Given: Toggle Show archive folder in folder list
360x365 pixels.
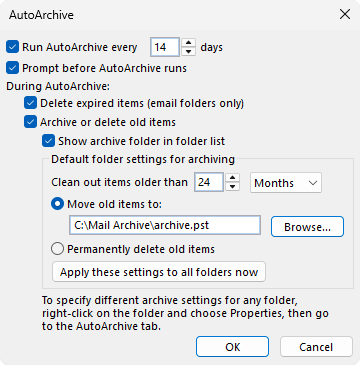Looking at the screenshot, I should point(48,141).
